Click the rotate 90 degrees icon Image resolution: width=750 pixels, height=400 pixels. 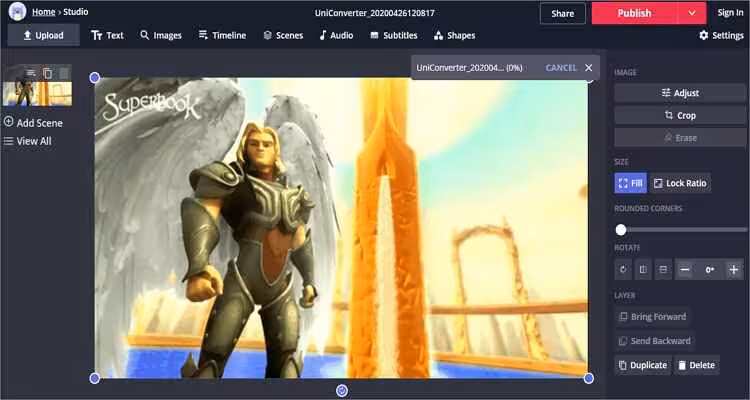(x=623, y=270)
